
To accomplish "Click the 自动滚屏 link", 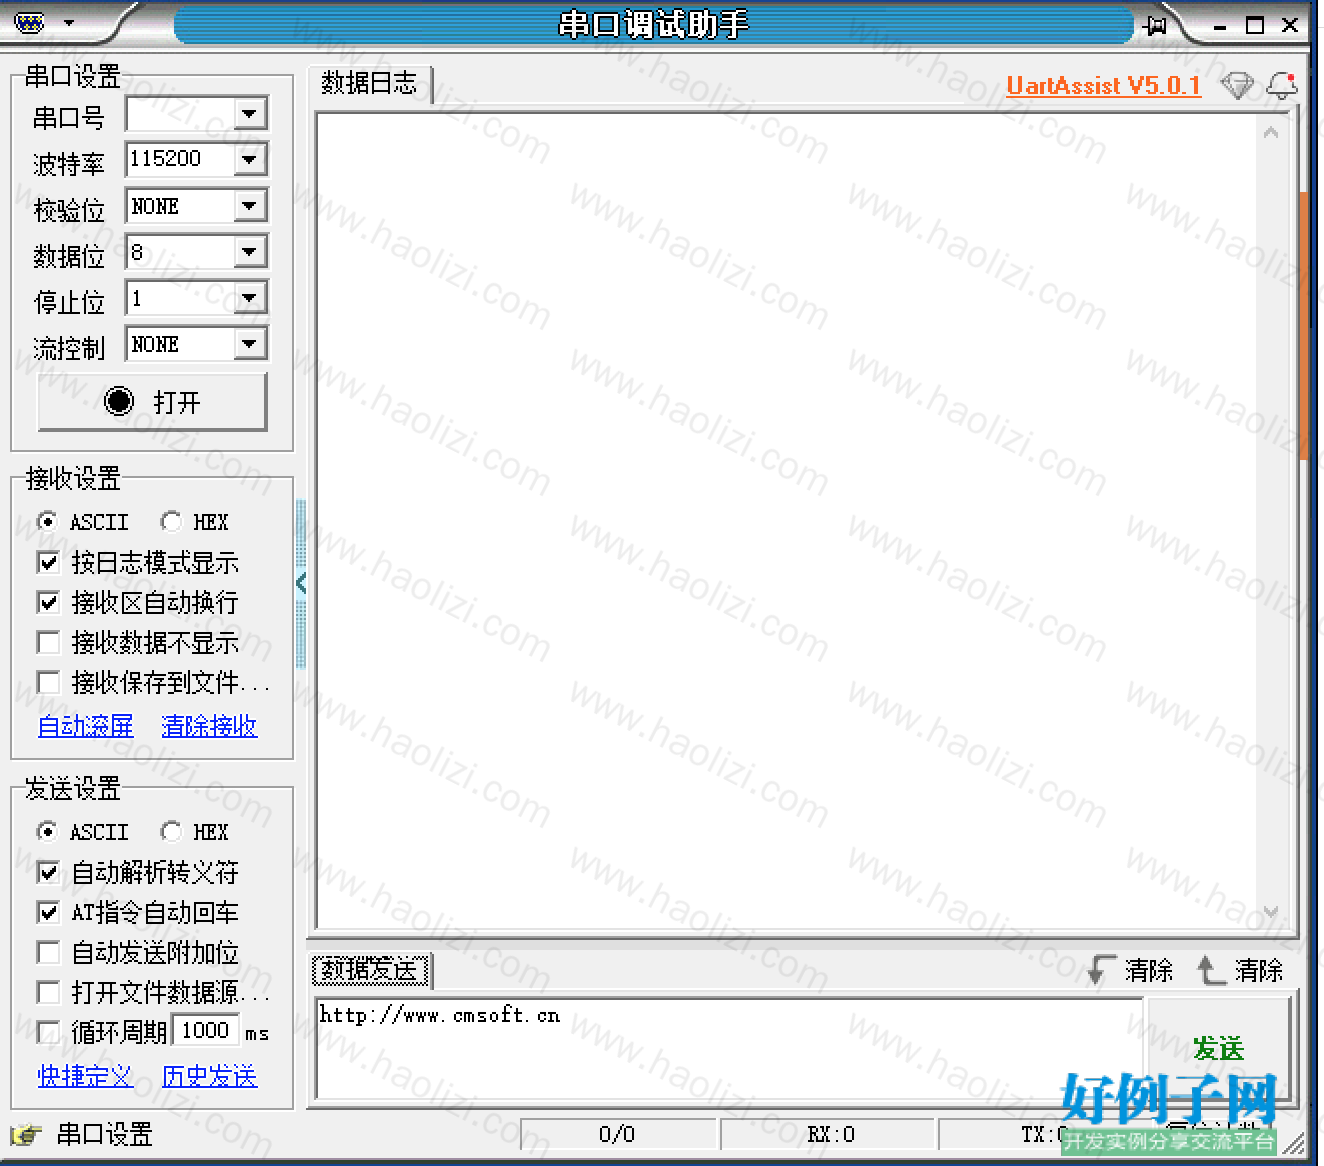I will 85,726.
